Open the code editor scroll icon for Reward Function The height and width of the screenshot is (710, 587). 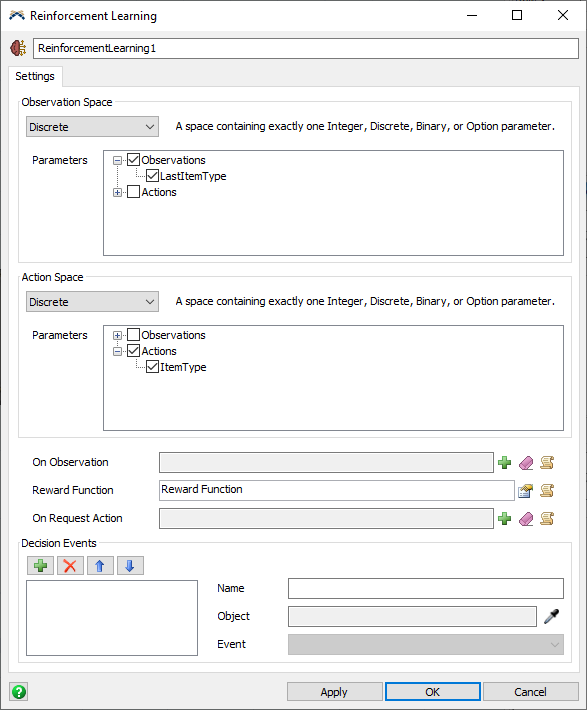tap(547, 490)
